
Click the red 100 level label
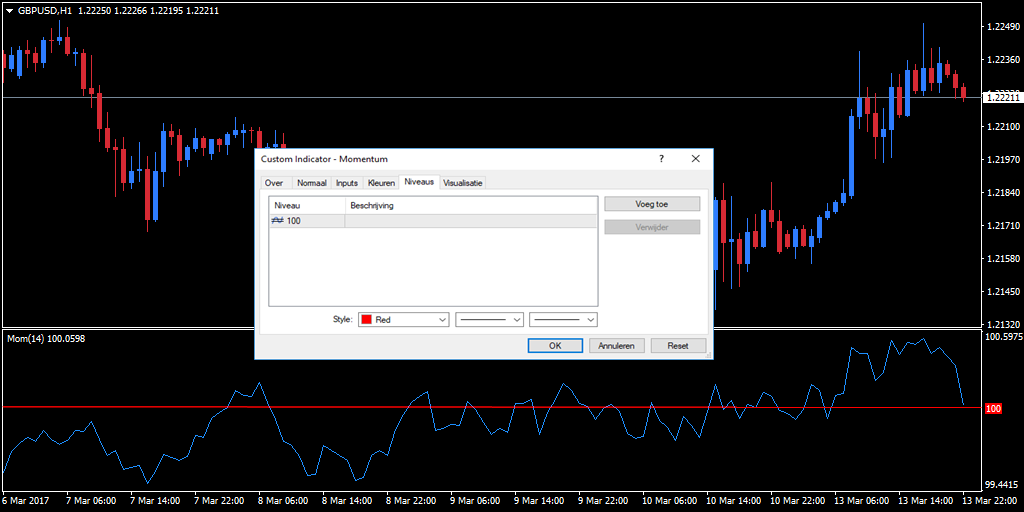tap(993, 408)
